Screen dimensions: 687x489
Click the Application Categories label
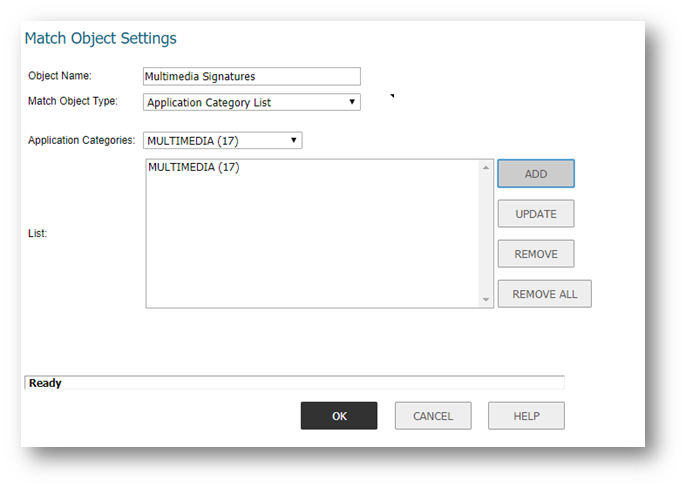point(81,141)
